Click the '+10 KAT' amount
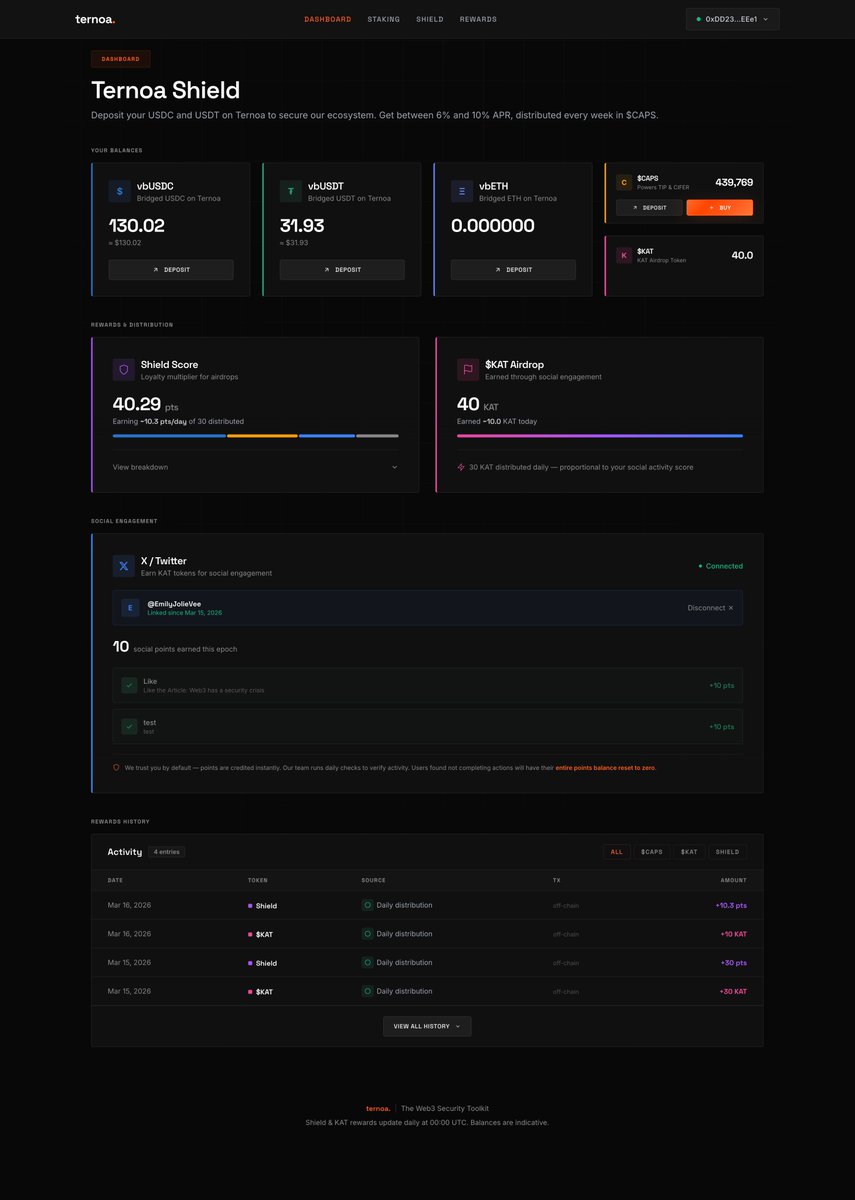 [x=733, y=934]
